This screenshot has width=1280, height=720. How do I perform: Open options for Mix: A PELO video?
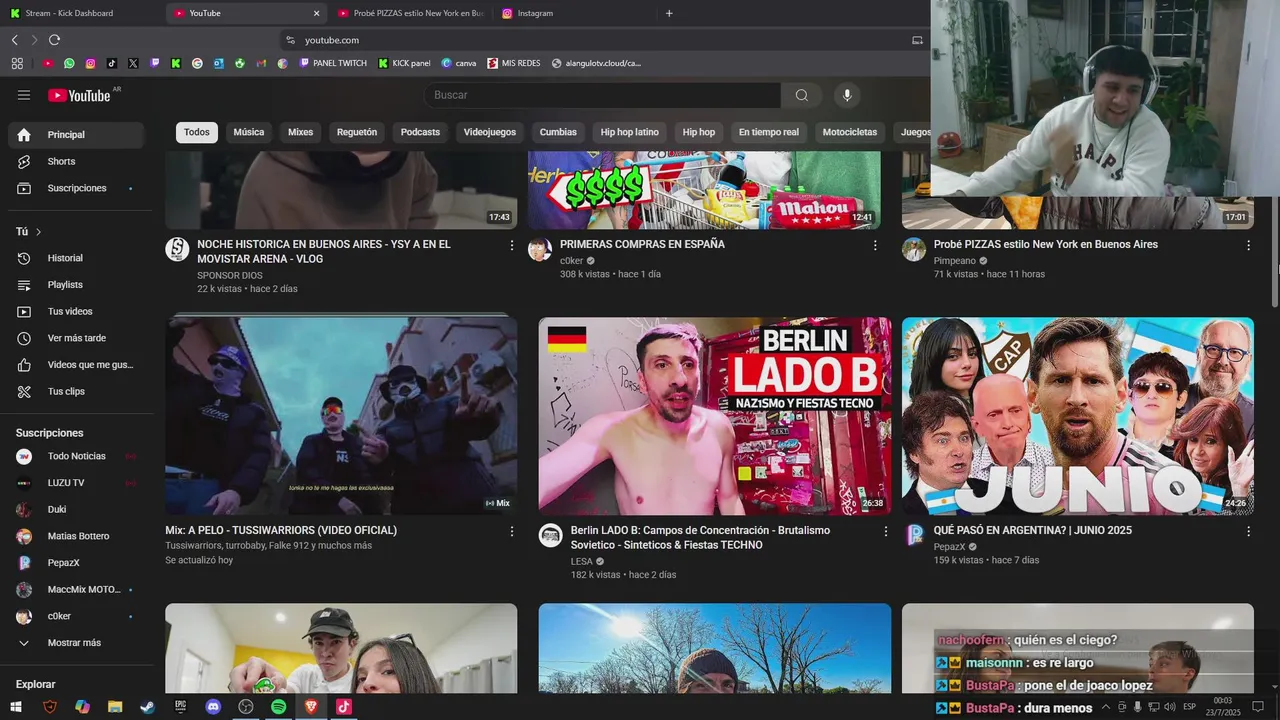[x=512, y=531]
